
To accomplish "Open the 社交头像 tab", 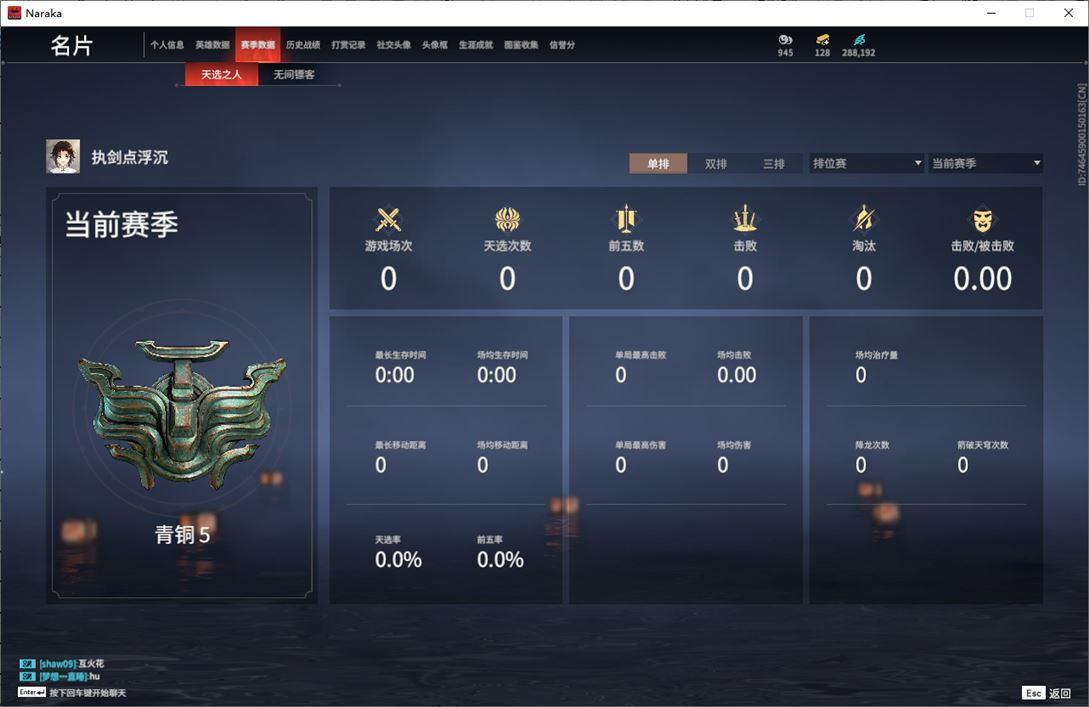I will point(393,45).
